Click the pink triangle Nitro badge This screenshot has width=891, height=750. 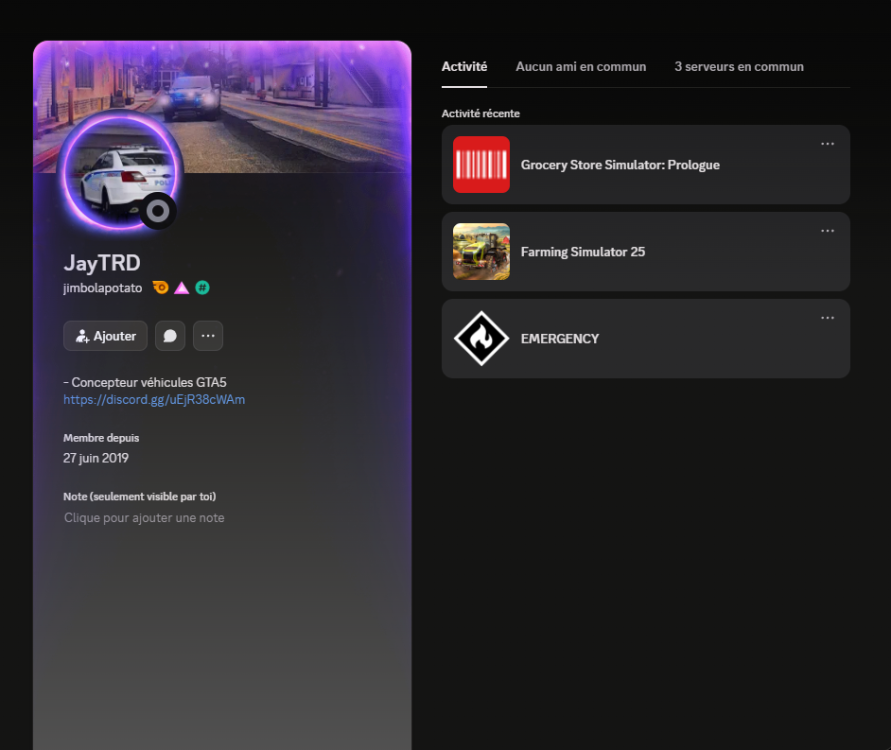point(181,288)
